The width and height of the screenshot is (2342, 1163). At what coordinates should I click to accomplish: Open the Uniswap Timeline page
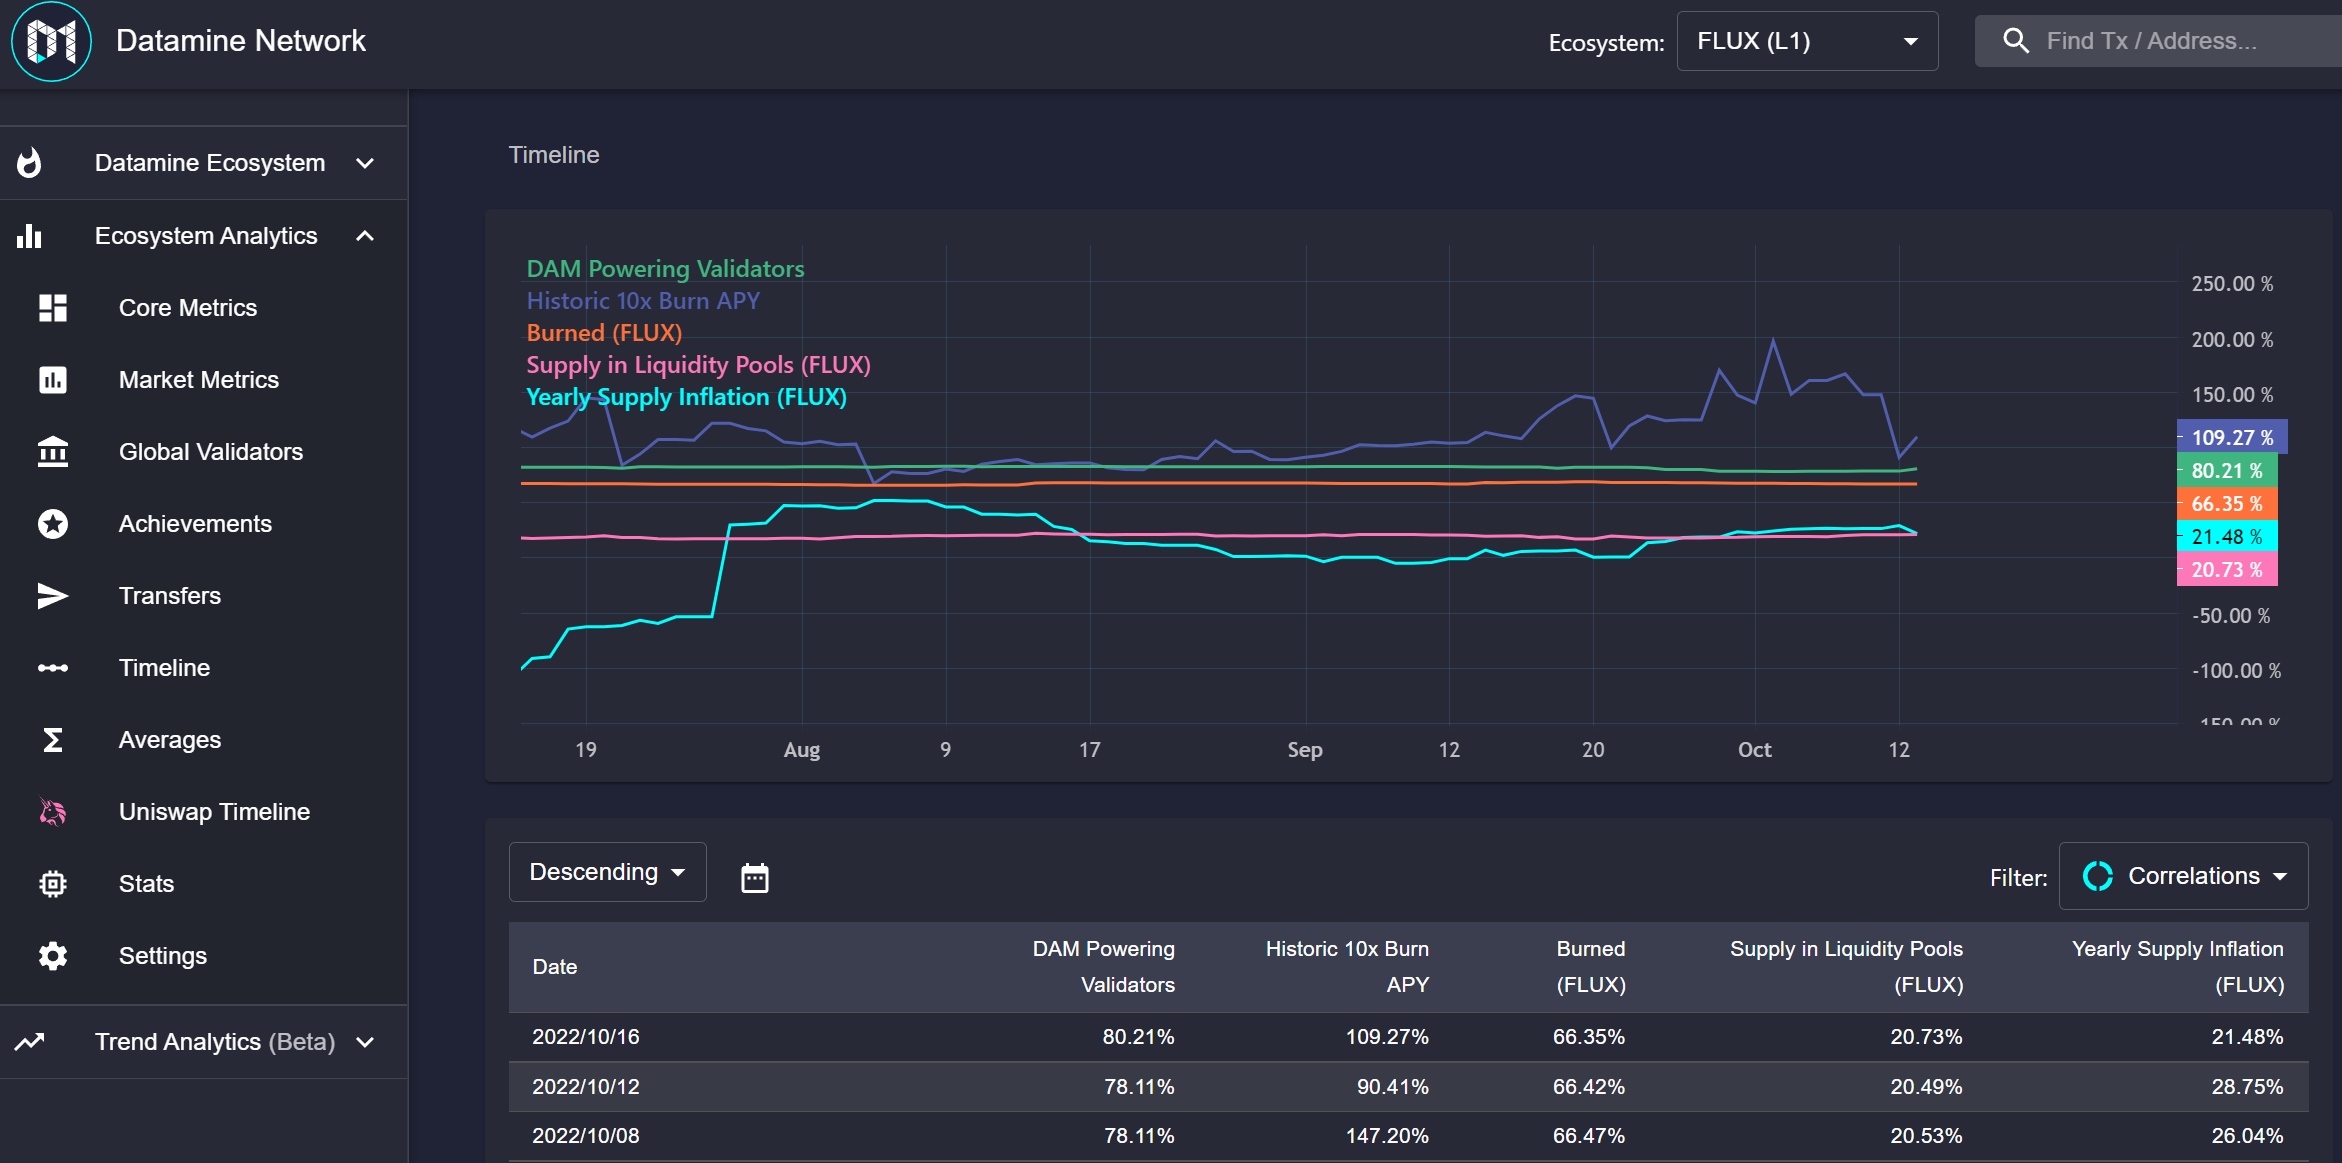click(x=214, y=812)
